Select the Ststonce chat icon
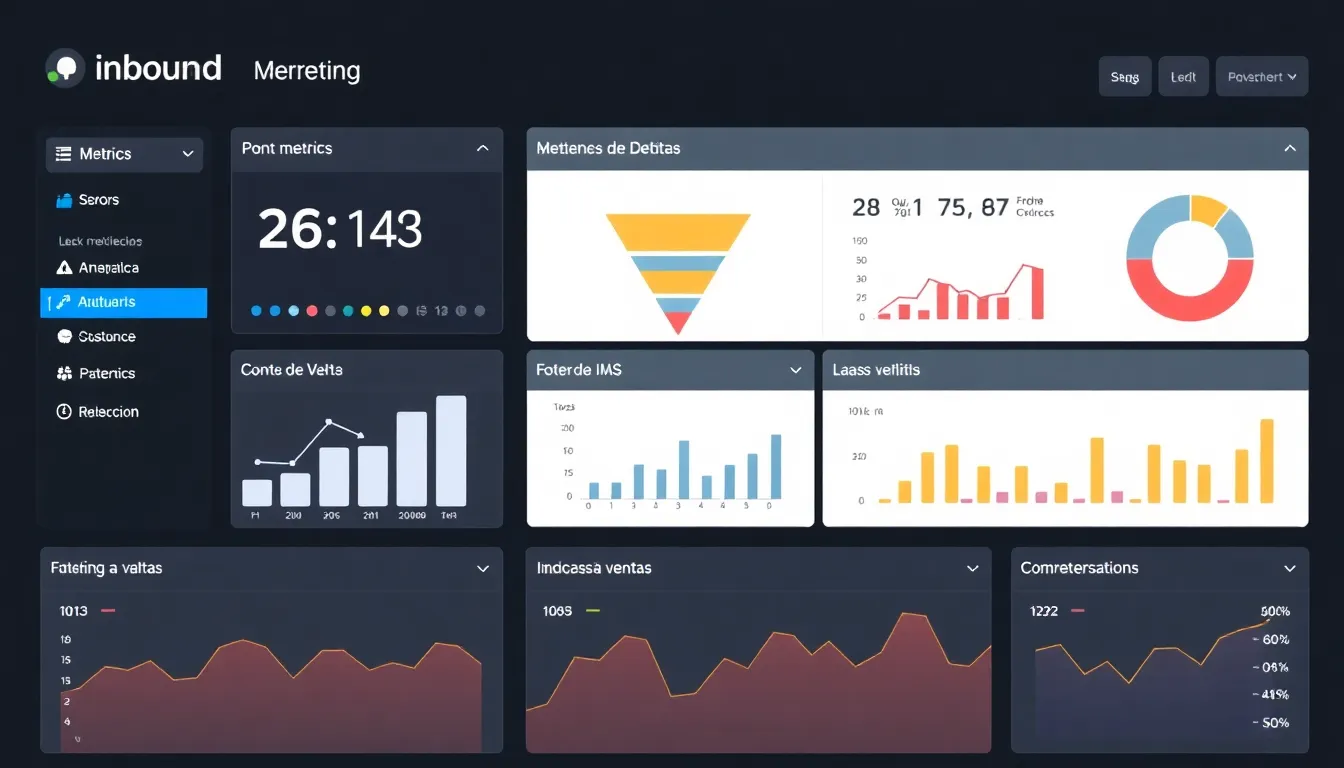Image resolution: width=1344 pixels, height=768 pixels. point(64,337)
